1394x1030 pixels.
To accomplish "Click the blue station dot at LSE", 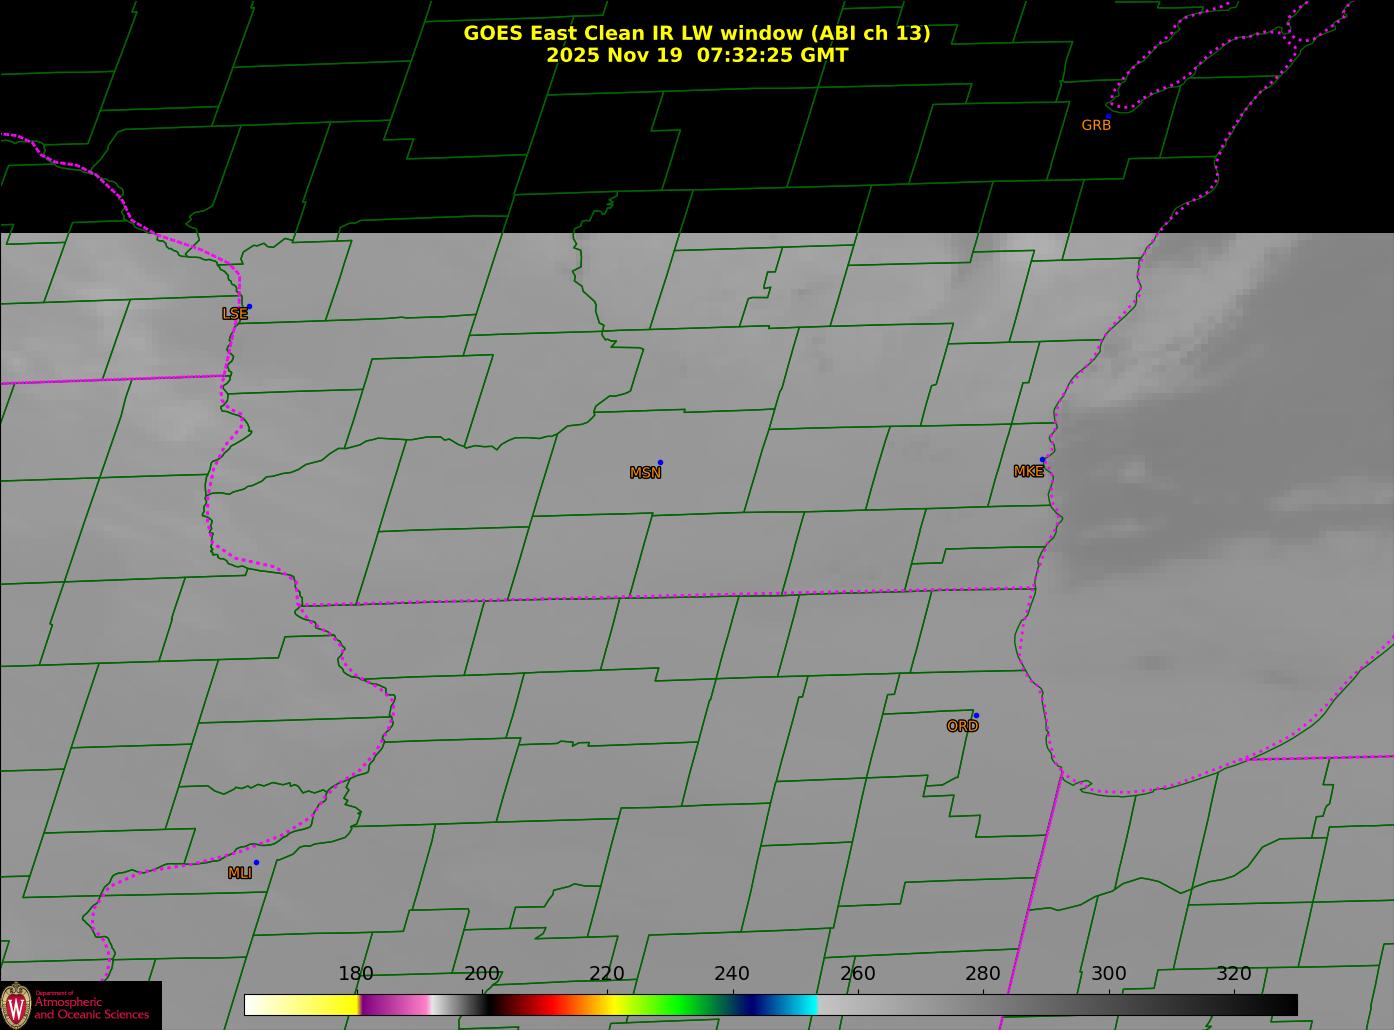I will click(249, 307).
